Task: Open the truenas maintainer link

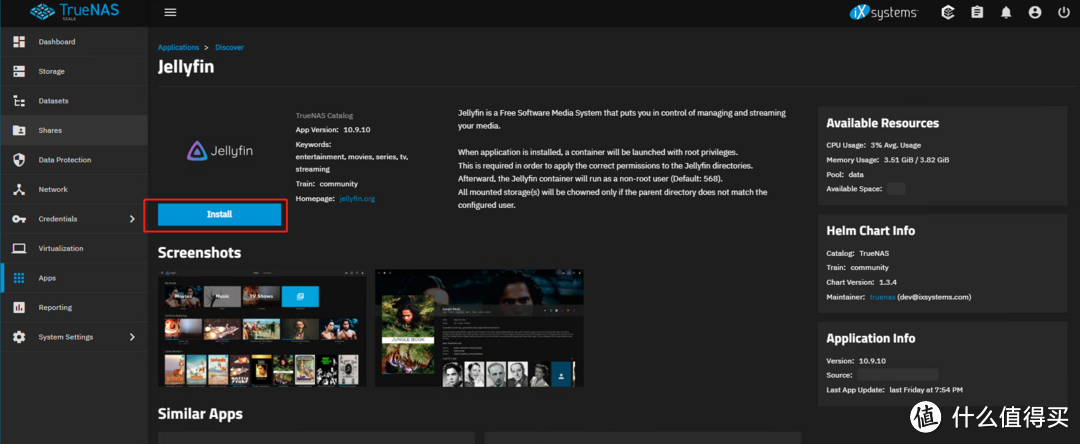Action: tap(882, 297)
